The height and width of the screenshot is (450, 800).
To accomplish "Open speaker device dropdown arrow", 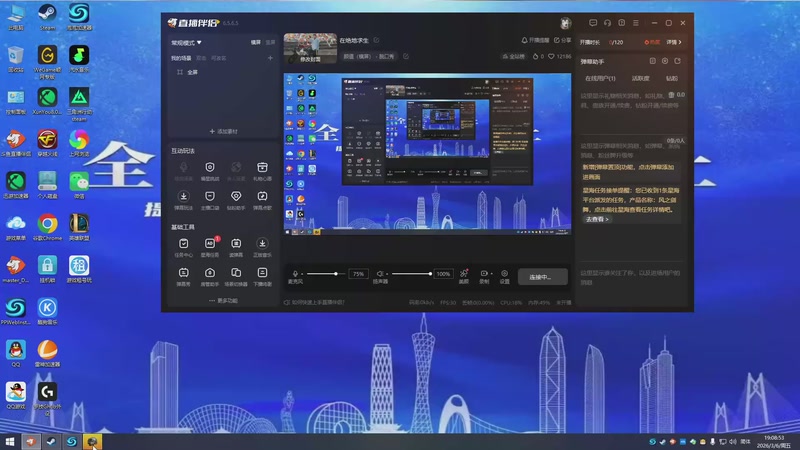I will coord(387,274).
